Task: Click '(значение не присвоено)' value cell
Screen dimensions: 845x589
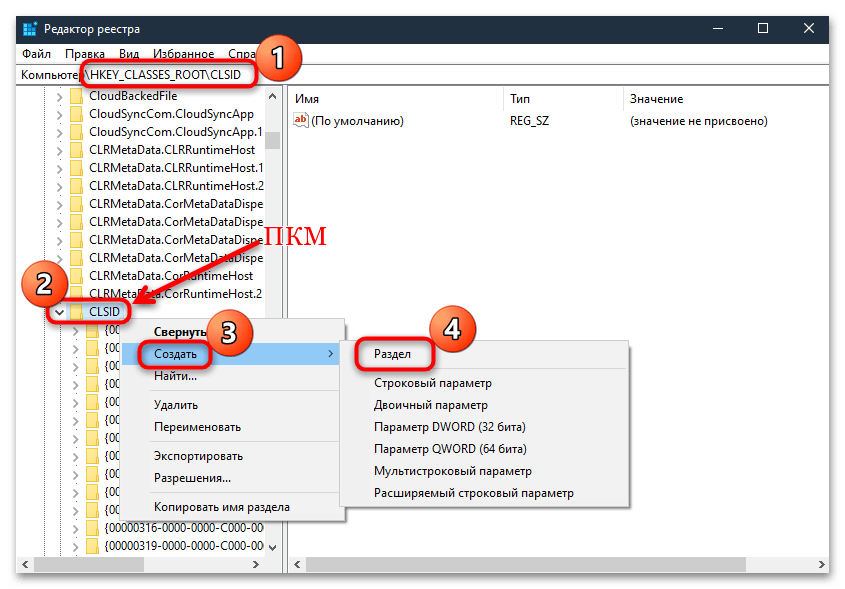Action: pos(698,121)
